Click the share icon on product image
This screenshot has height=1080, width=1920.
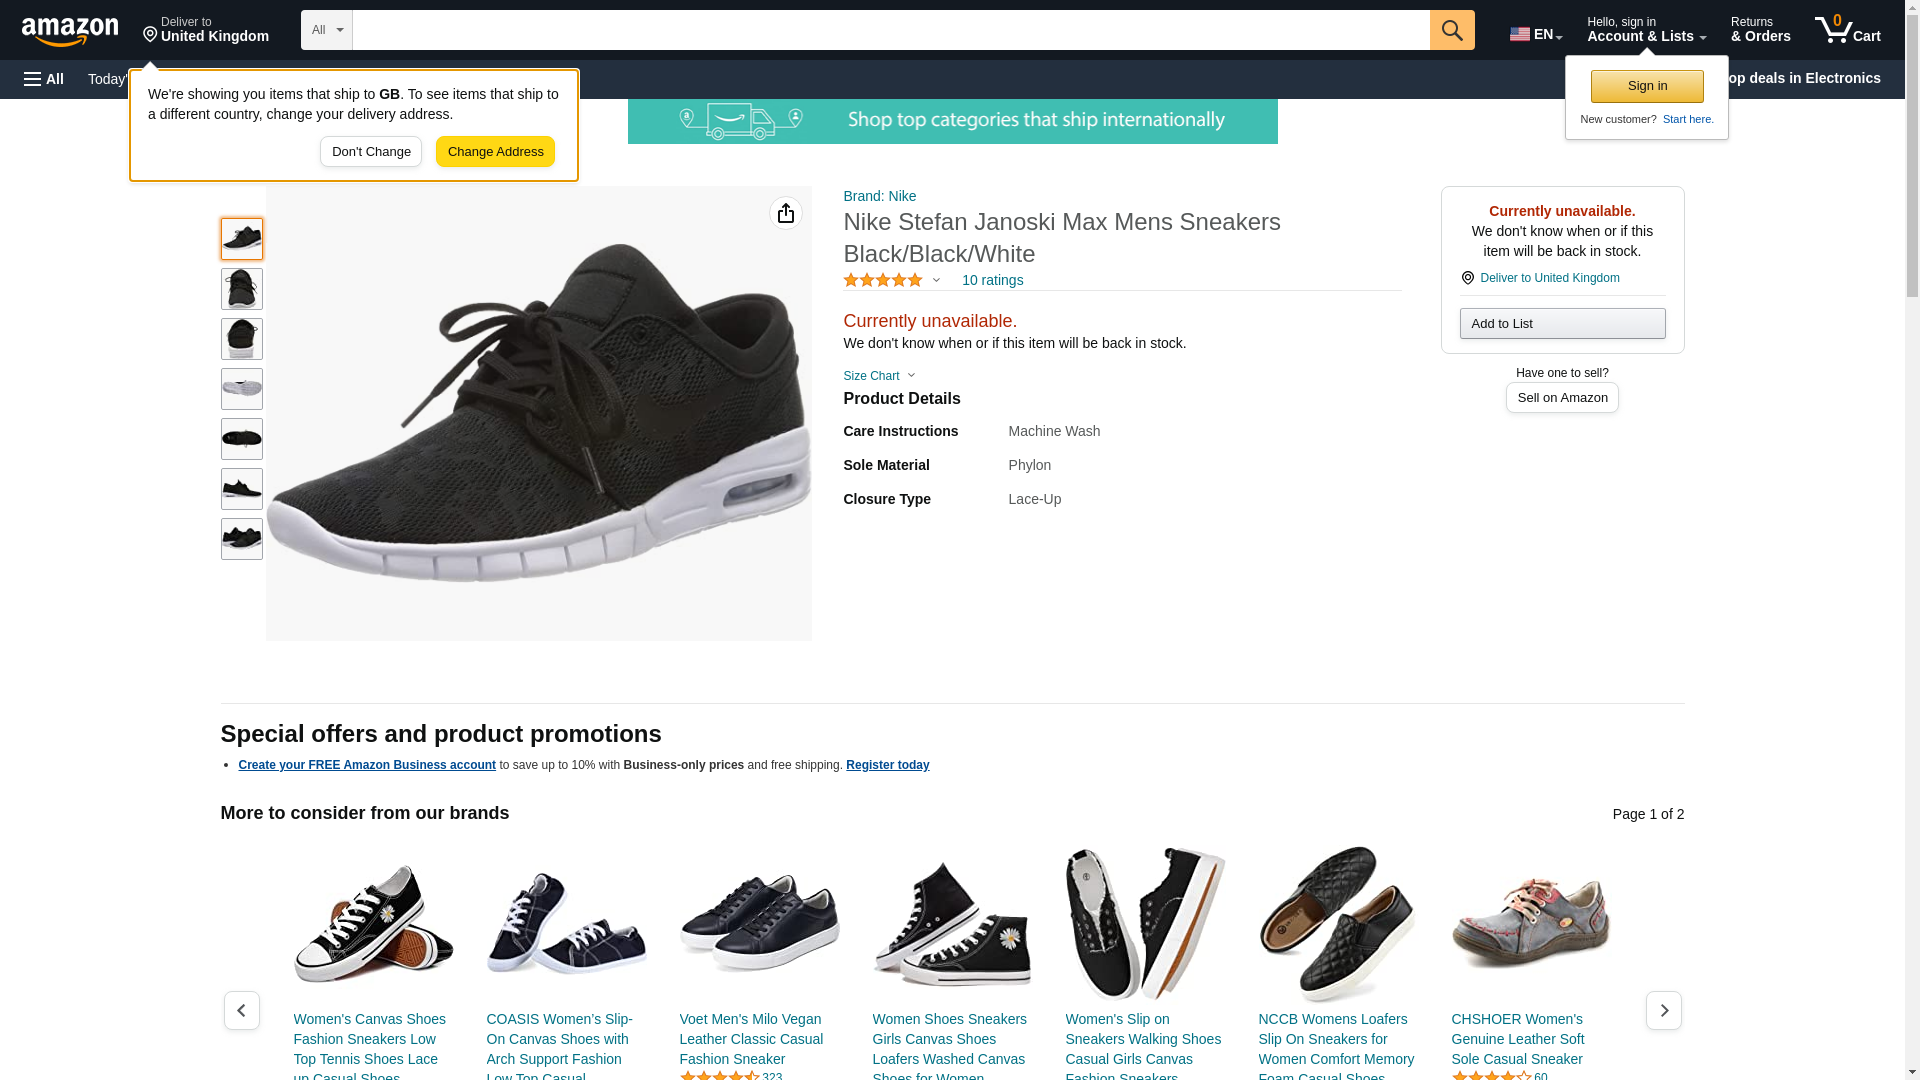click(785, 213)
